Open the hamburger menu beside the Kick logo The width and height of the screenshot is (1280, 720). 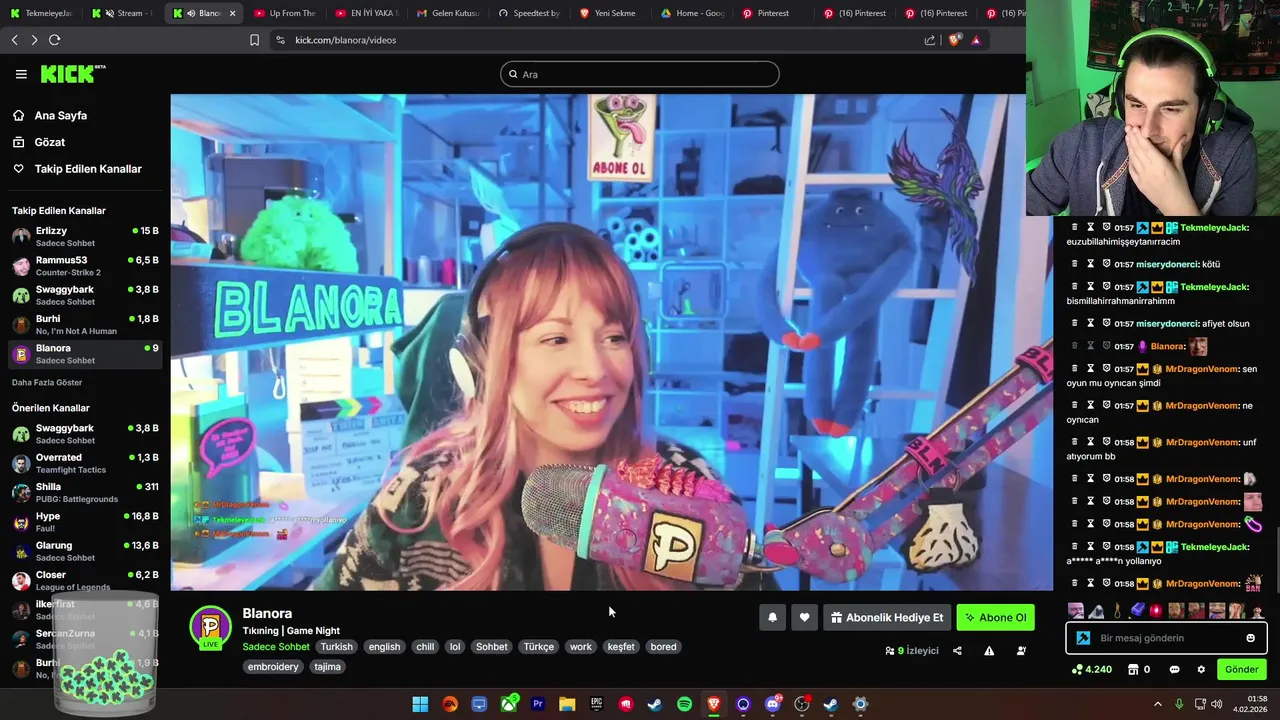(x=21, y=74)
